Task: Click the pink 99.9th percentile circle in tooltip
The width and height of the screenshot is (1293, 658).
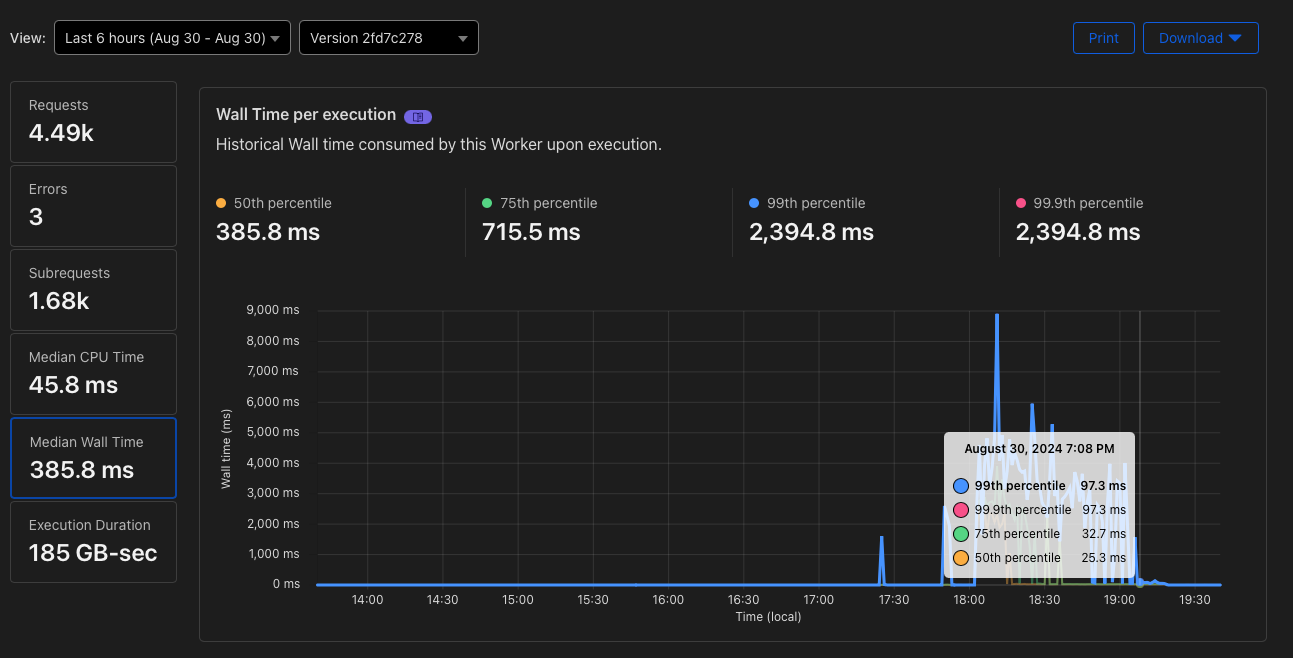Action: click(961, 510)
